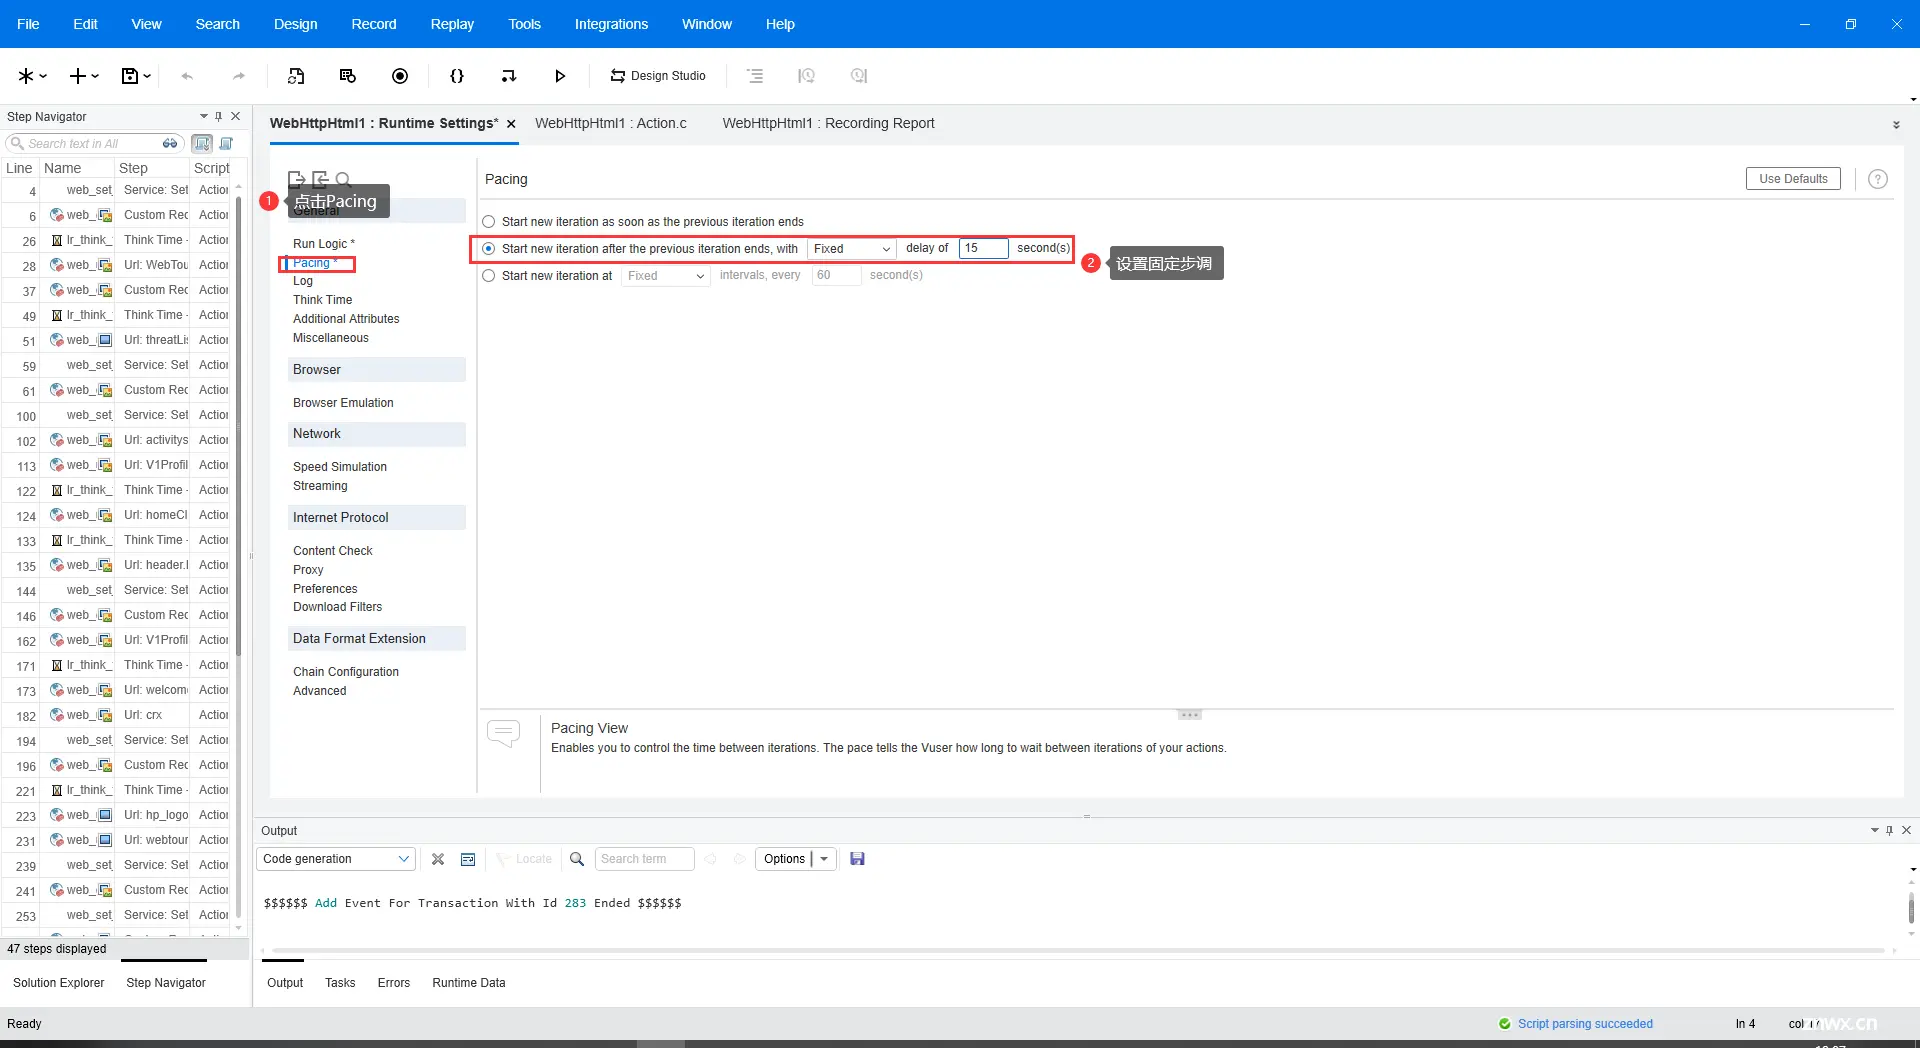Select 'Start new iteration after the previous iteration ends'
This screenshot has width=1920, height=1048.
tap(489, 249)
